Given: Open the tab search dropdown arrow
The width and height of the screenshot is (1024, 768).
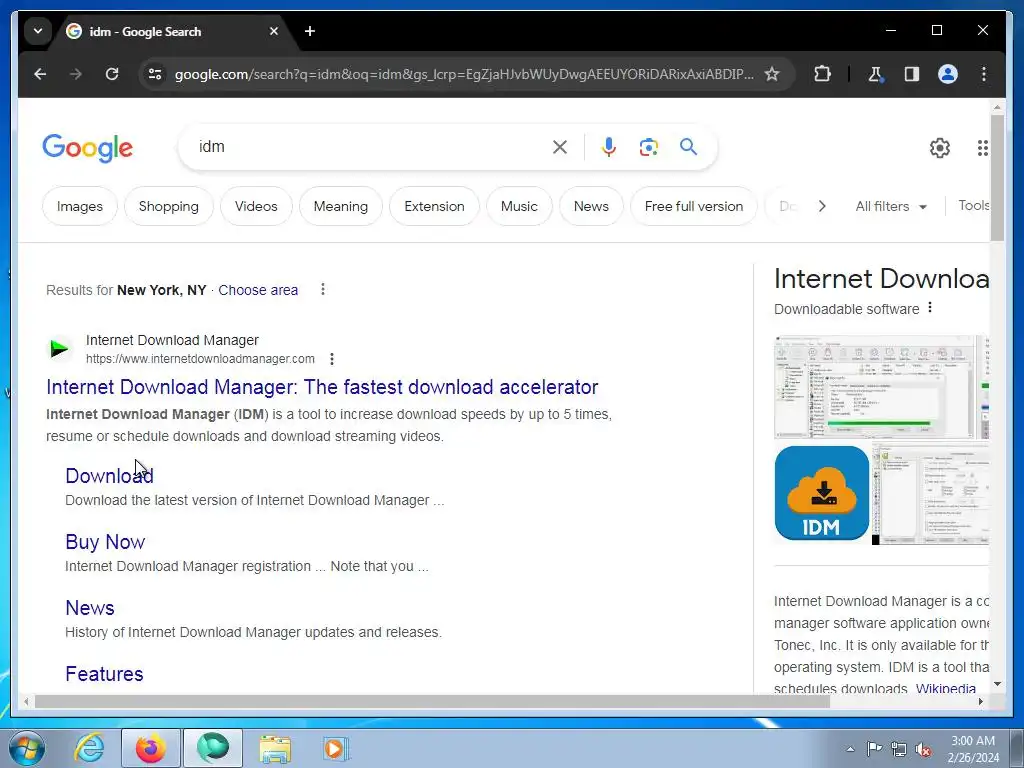Looking at the screenshot, I should click(x=38, y=31).
